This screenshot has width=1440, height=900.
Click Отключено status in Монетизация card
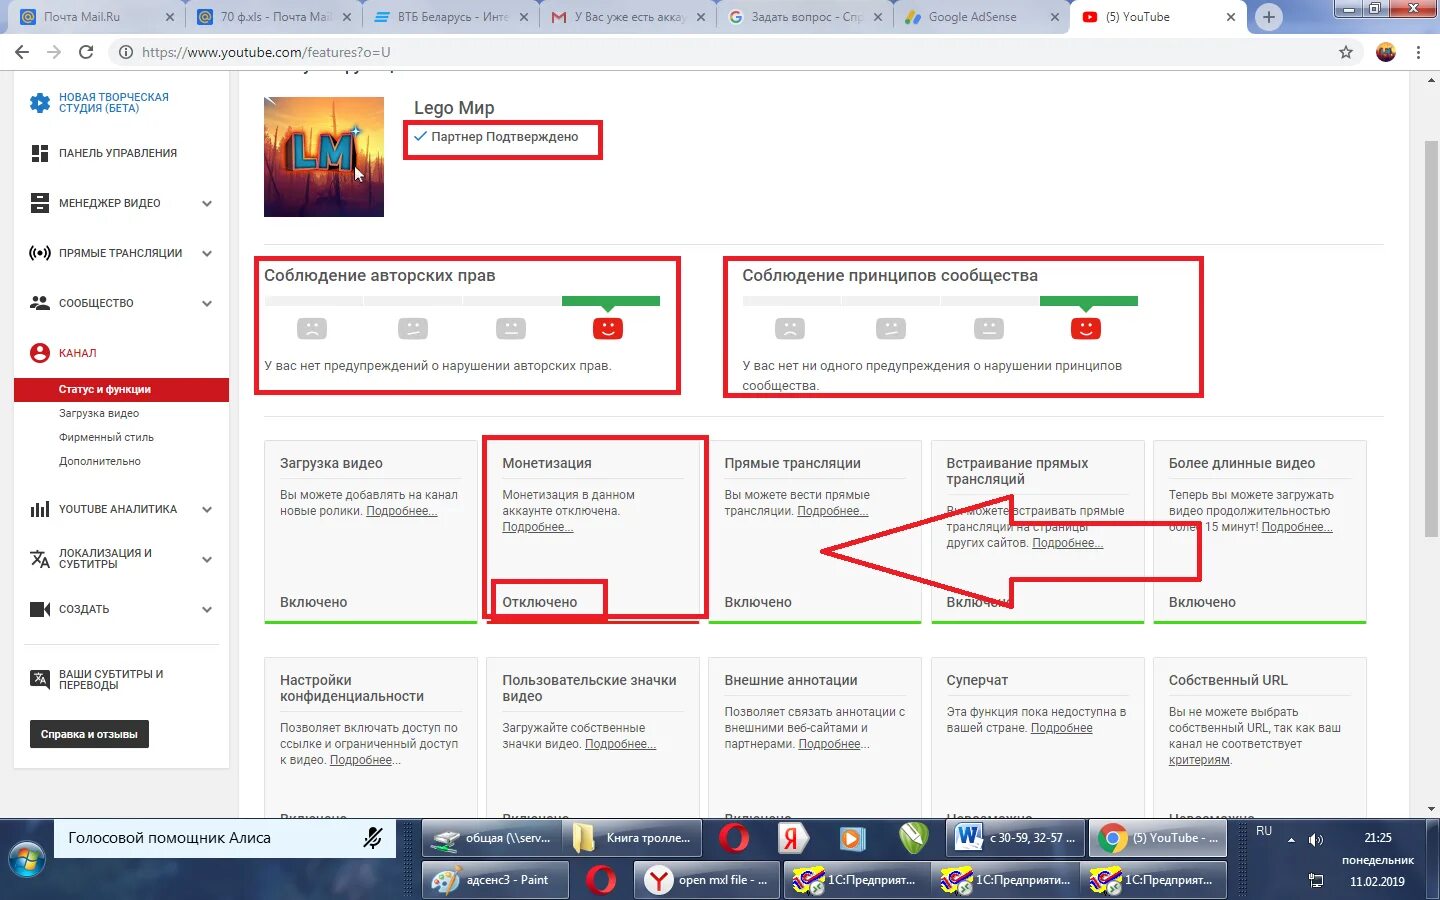(x=540, y=602)
